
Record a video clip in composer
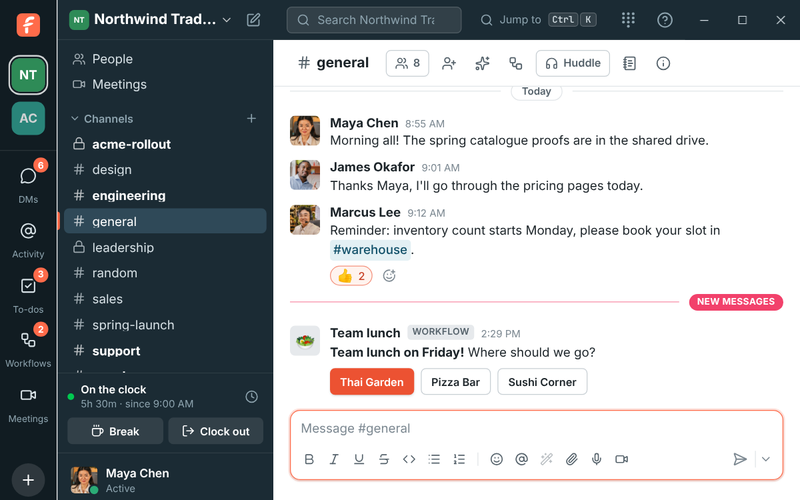point(621,459)
